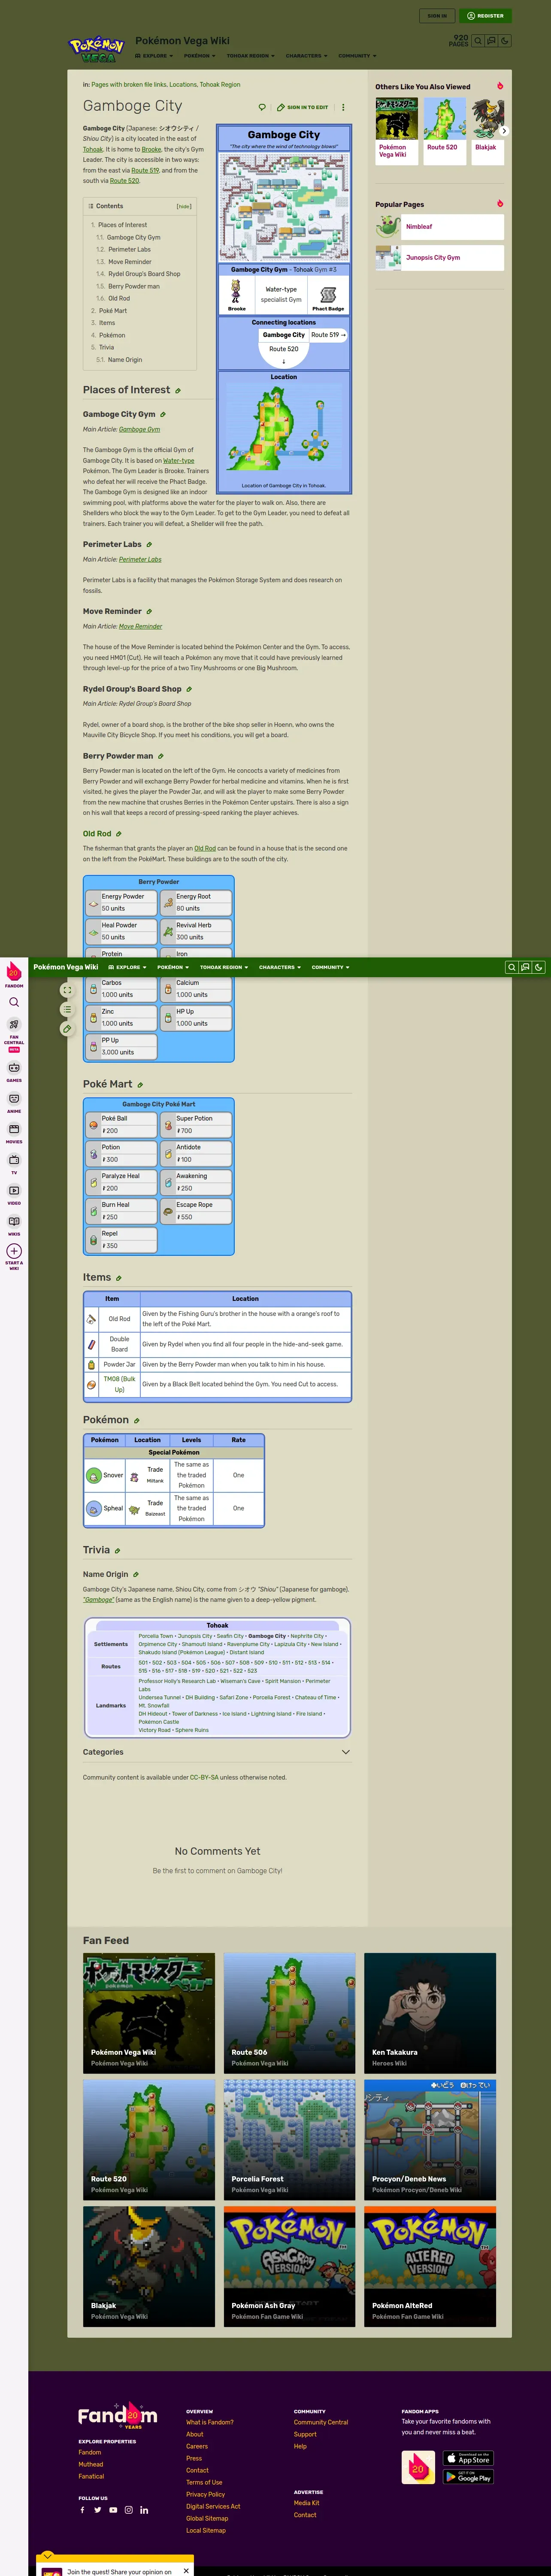The width and height of the screenshot is (551, 2576).
Task: Click Start a Wiki plus icon
Action: [x=14, y=1251]
